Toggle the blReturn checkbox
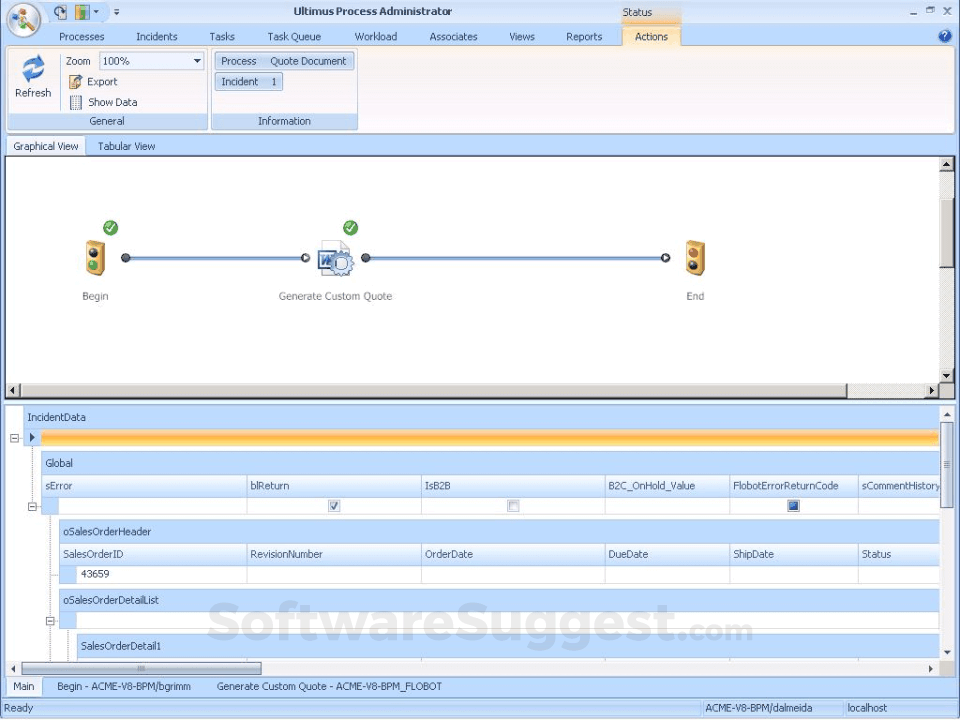 pos(334,506)
